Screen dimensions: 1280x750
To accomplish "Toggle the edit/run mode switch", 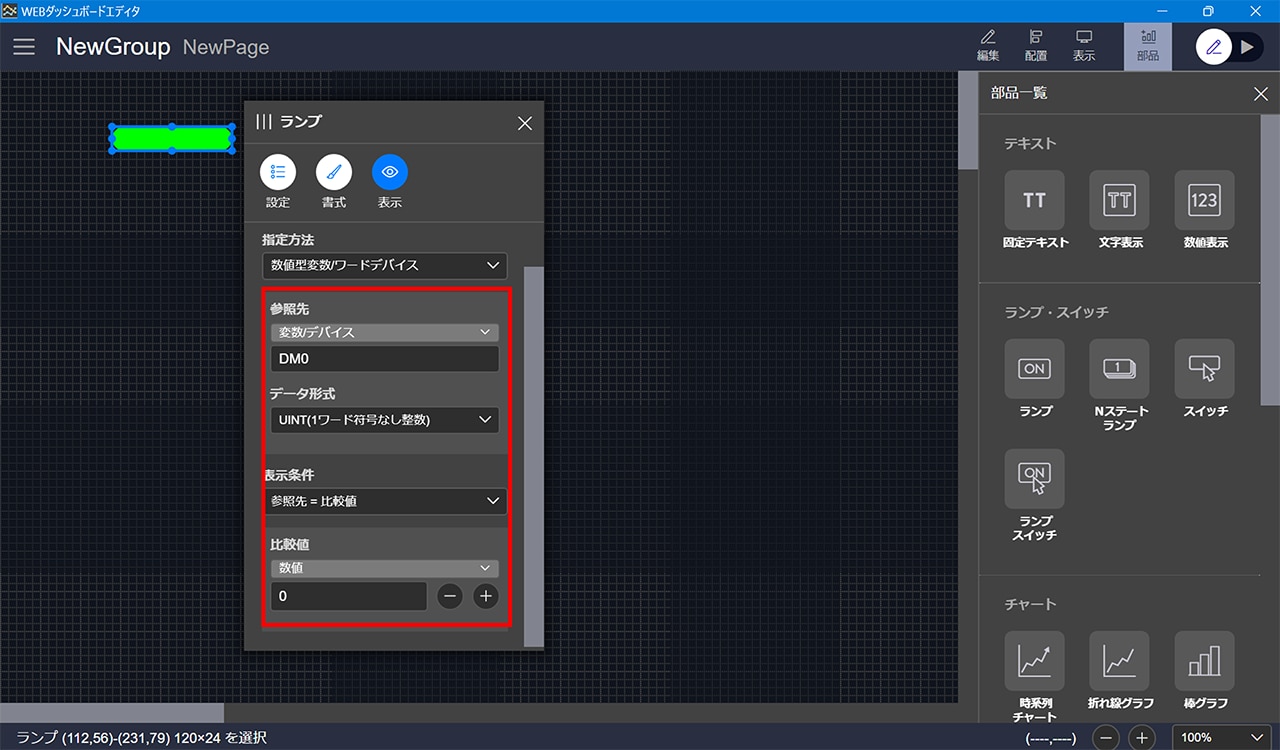I will [x=1230, y=47].
